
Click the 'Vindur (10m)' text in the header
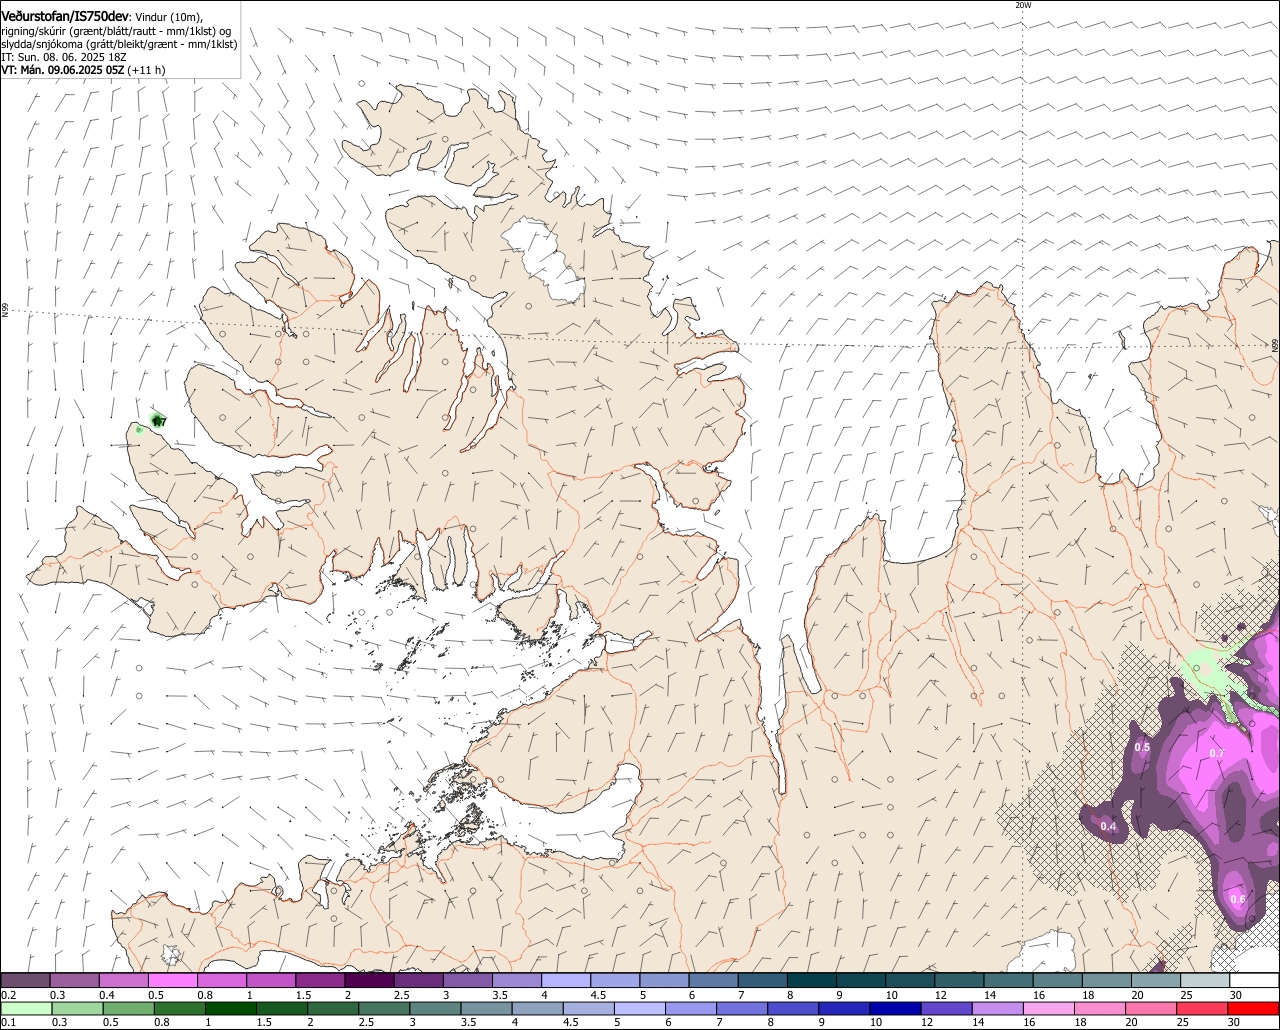click(x=169, y=17)
